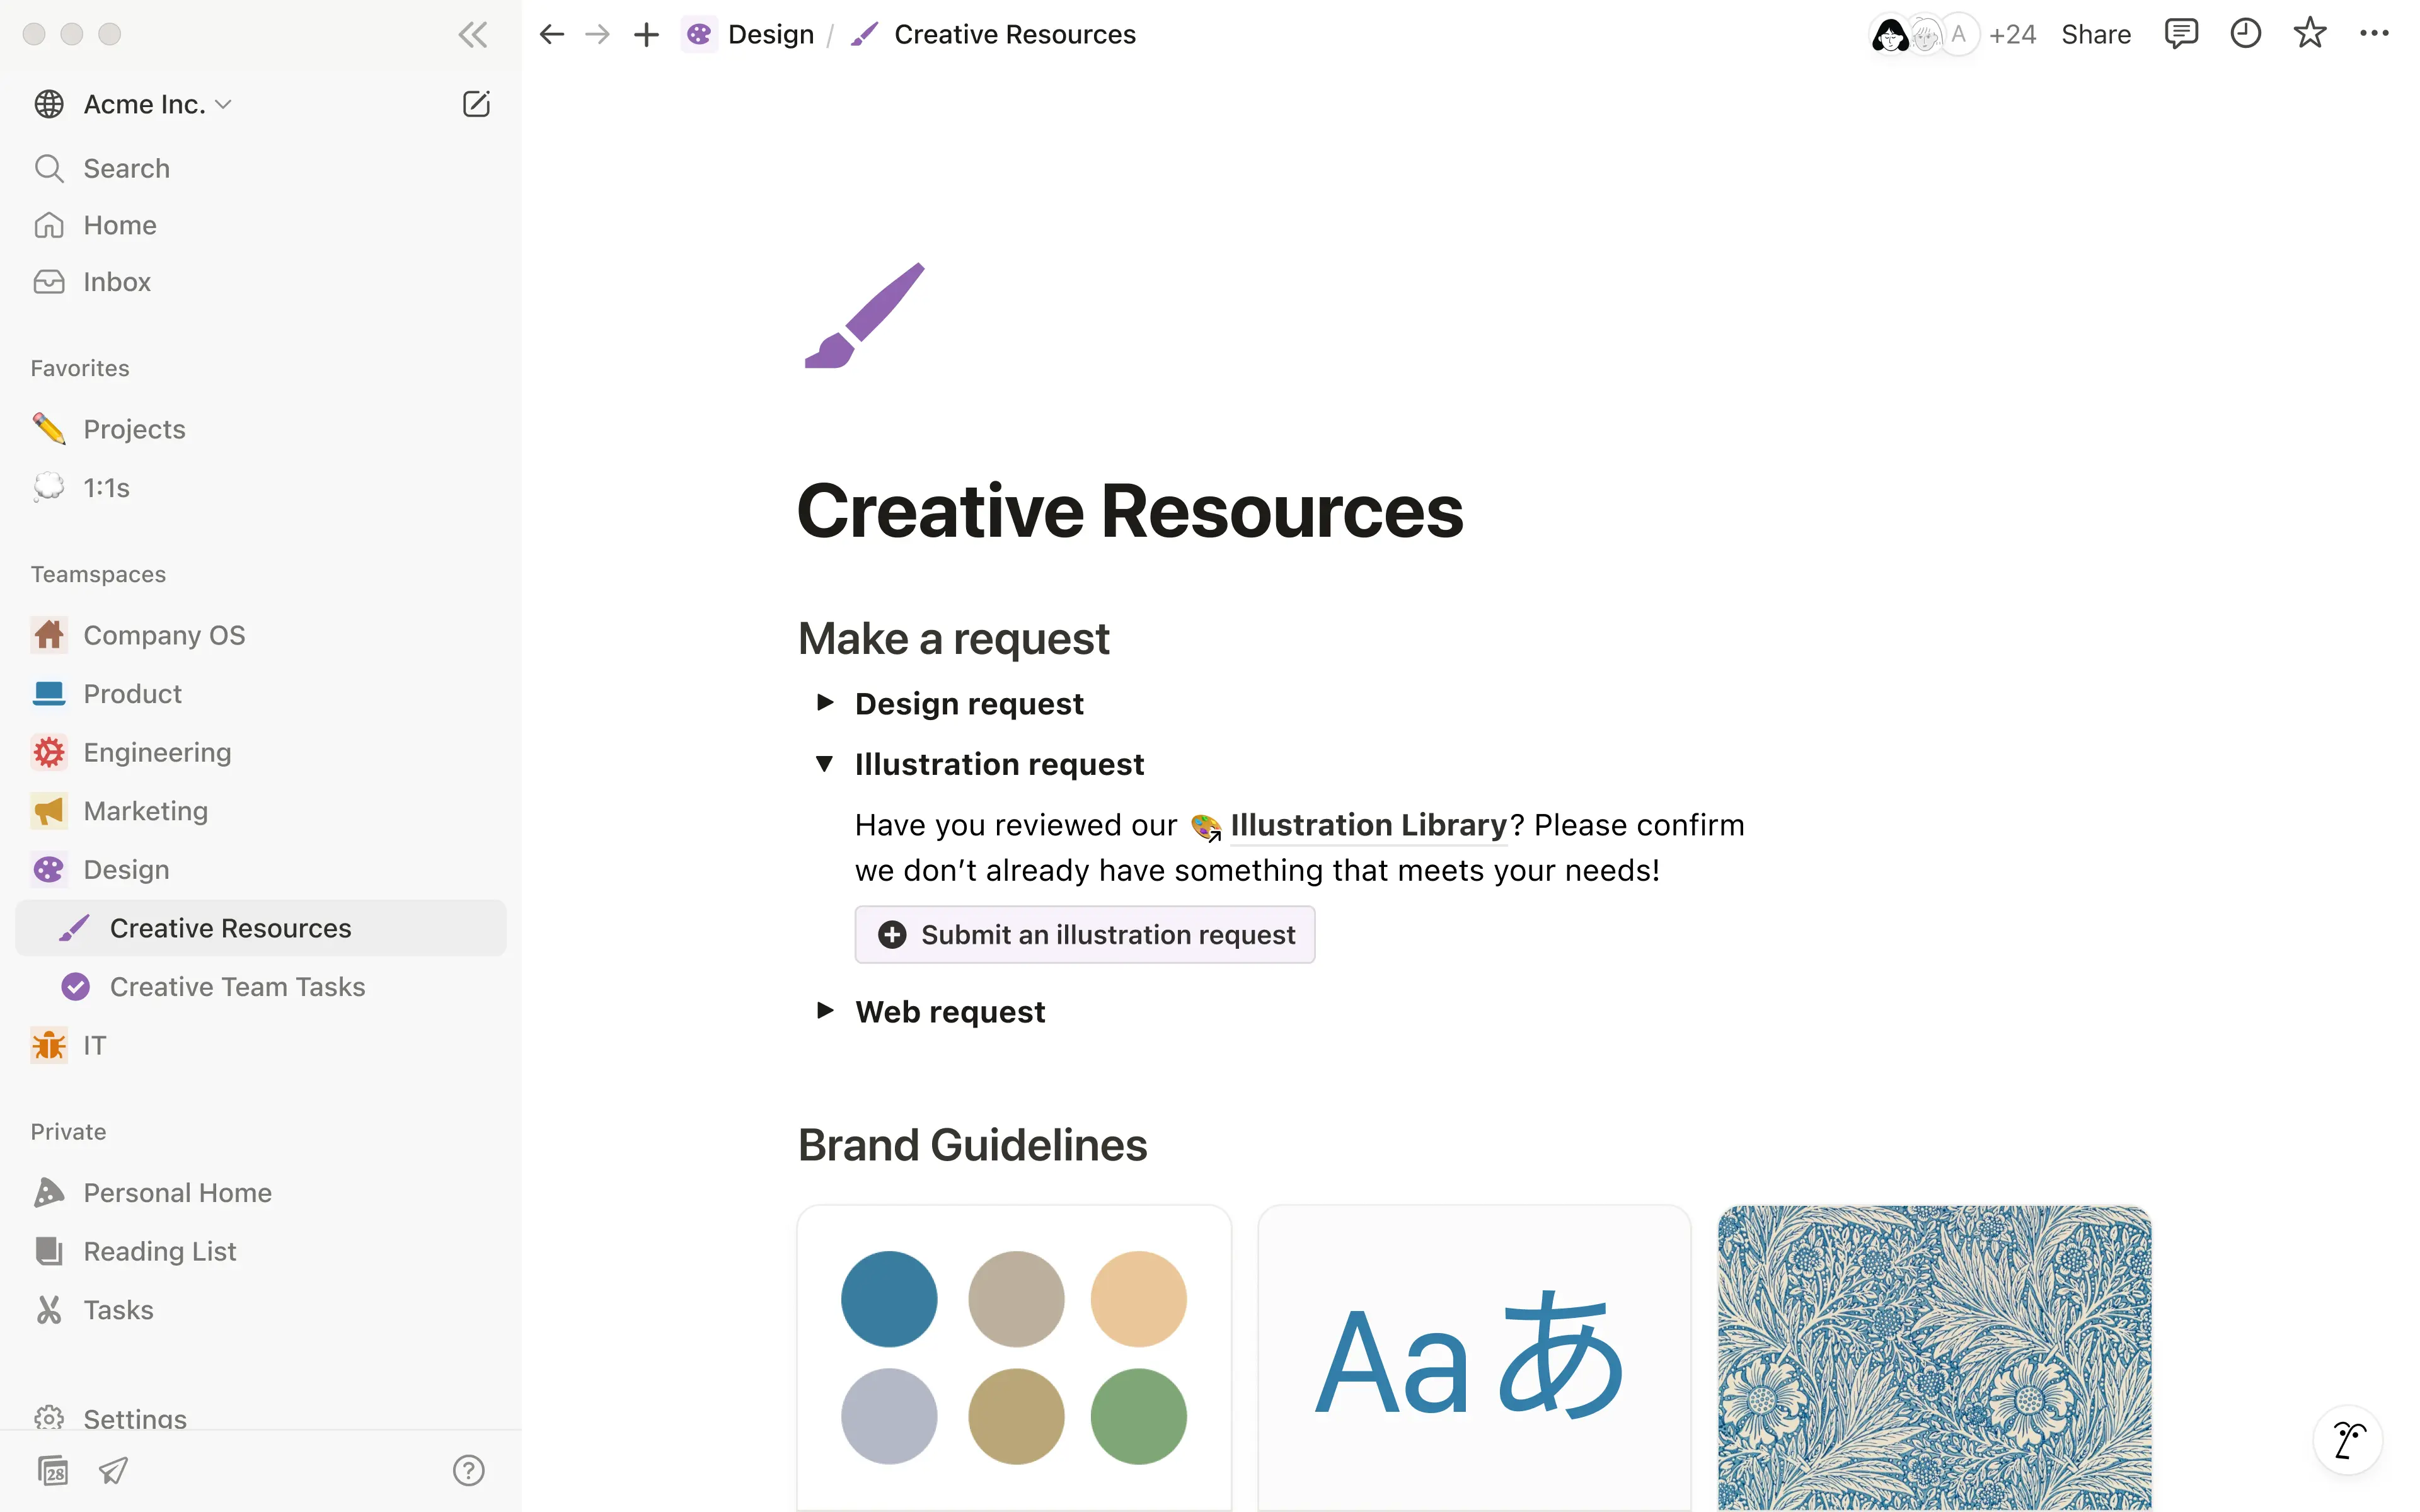
Task: Collapse the sidebar with double-chevron icon
Action: pyautogui.click(x=472, y=35)
